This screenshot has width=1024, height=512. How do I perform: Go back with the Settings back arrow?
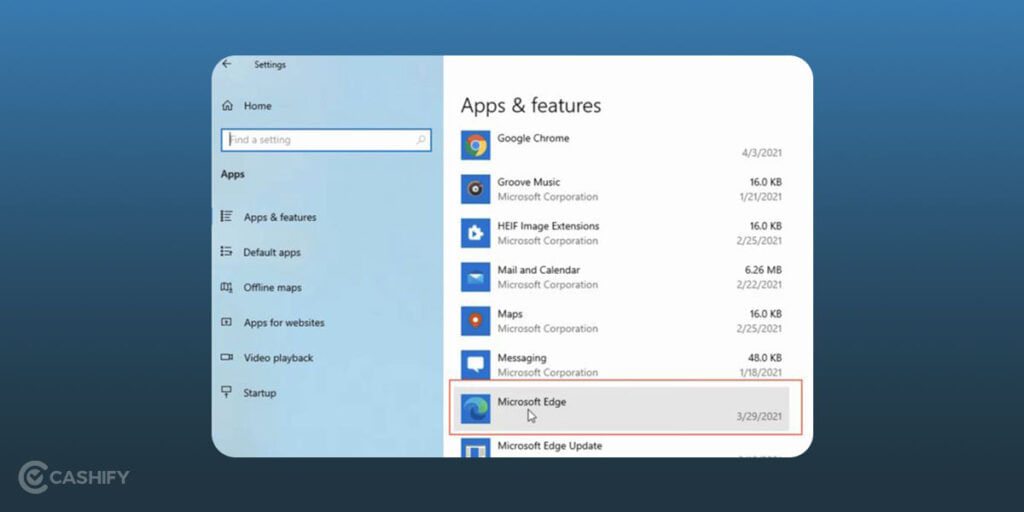click(227, 64)
